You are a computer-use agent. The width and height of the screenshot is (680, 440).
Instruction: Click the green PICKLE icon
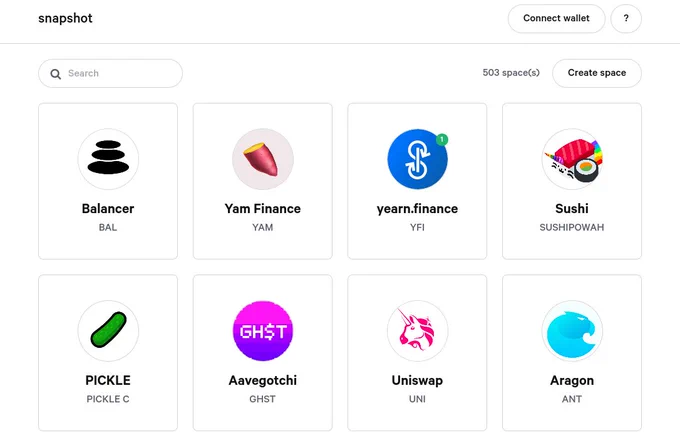[108, 330]
